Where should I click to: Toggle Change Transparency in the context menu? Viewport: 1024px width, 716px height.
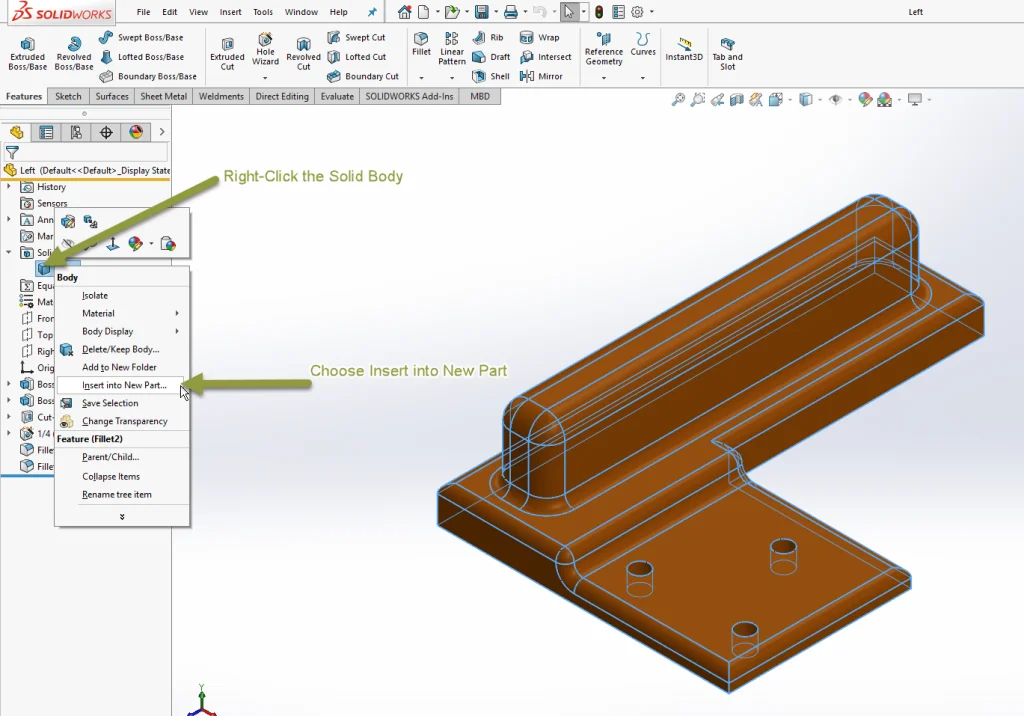(122, 420)
